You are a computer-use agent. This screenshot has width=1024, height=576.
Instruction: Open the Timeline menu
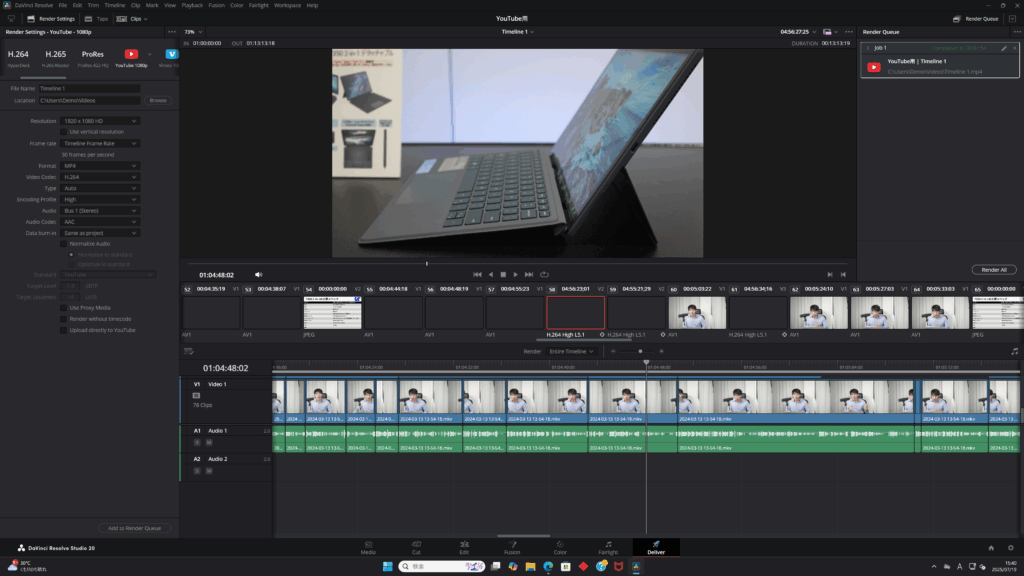point(114,5)
